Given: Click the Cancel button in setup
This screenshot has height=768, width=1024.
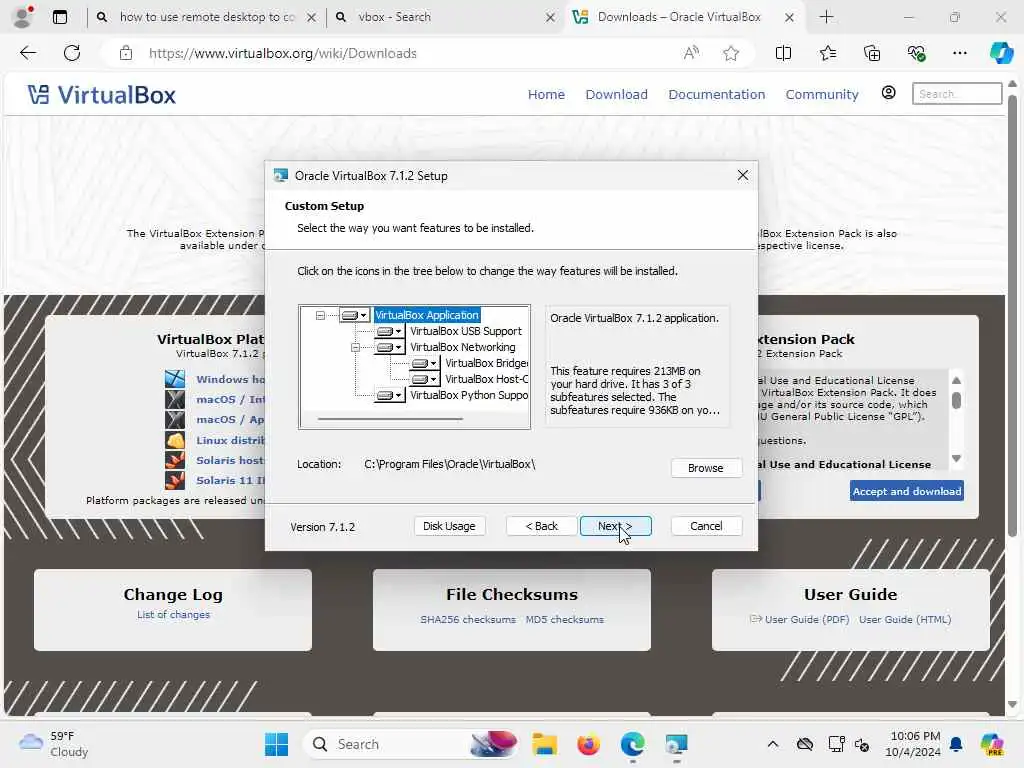Looking at the screenshot, I should click(706, 526).
